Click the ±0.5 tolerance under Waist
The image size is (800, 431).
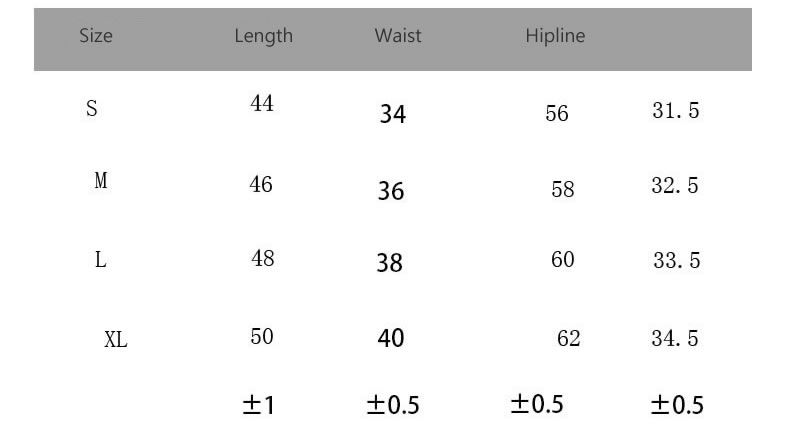[393, 405]
